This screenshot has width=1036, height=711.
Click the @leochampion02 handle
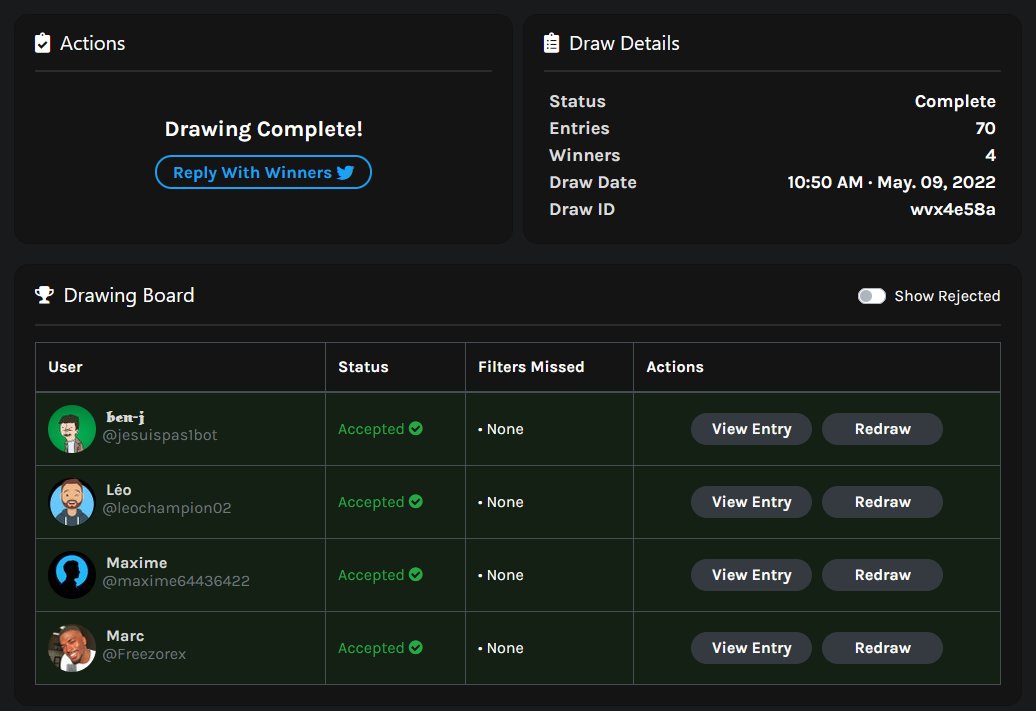tap(167, 508)
